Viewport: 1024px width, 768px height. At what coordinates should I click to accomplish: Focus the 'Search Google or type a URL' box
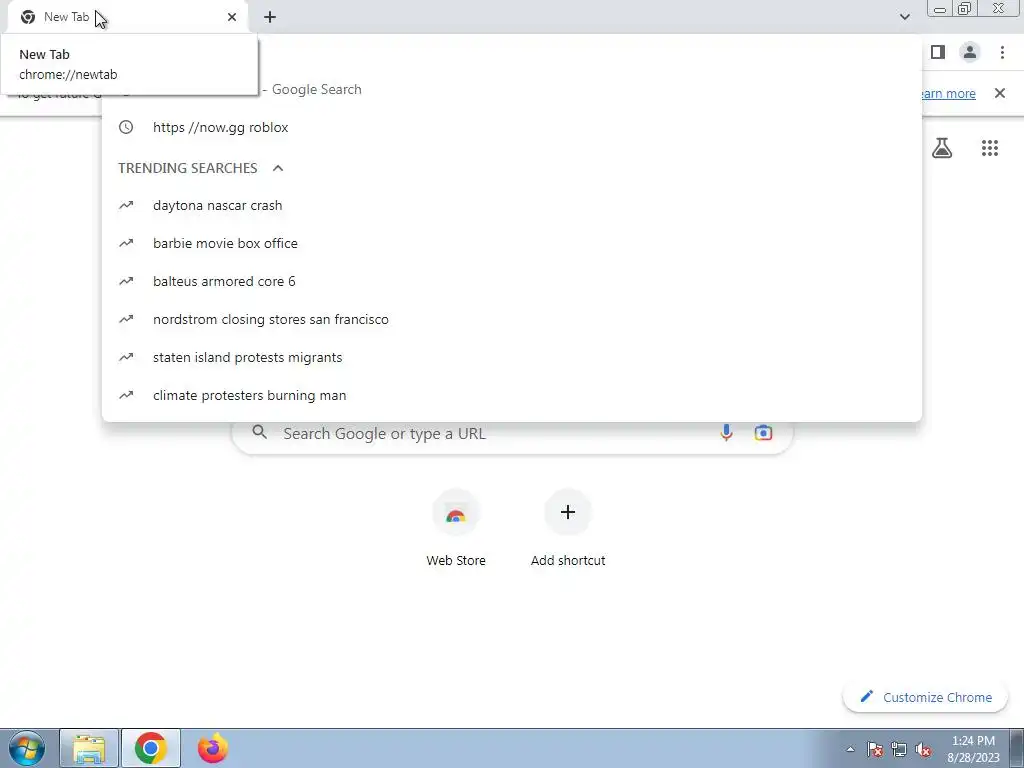(512, 434)
